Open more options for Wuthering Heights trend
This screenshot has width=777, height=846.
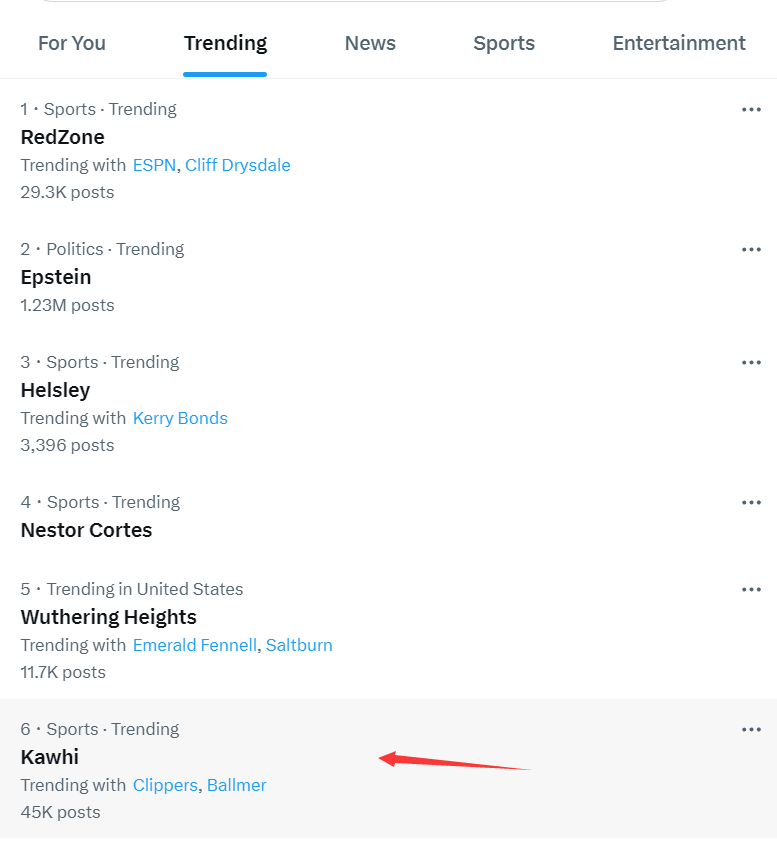pos(751,590)
